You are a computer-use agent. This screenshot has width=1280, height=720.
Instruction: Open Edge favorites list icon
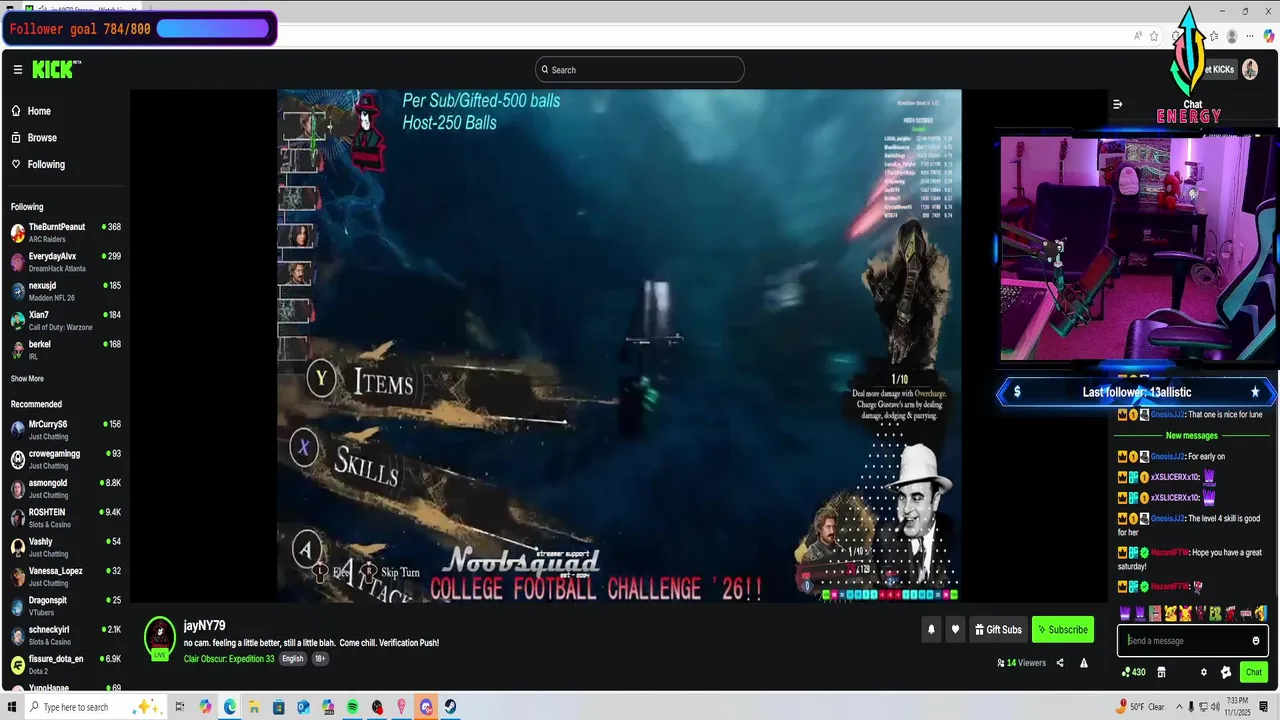pyautogui.click(x=1213, y=36)
